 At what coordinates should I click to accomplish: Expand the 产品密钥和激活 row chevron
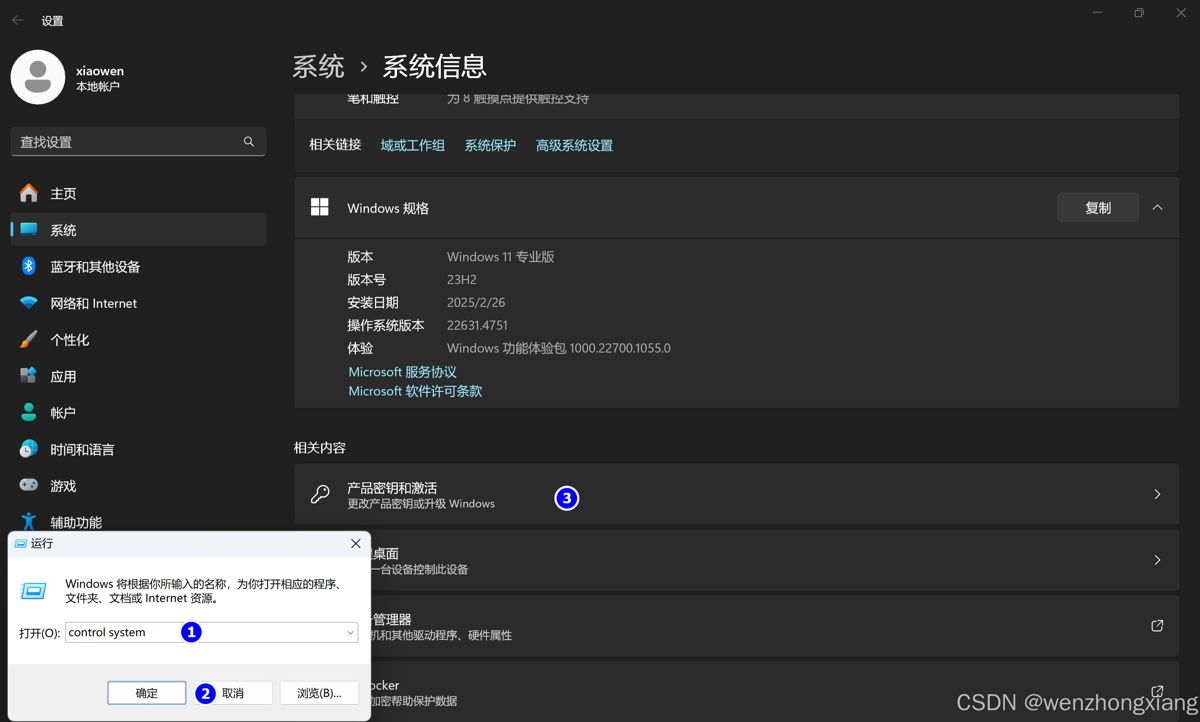point(1157,494)
